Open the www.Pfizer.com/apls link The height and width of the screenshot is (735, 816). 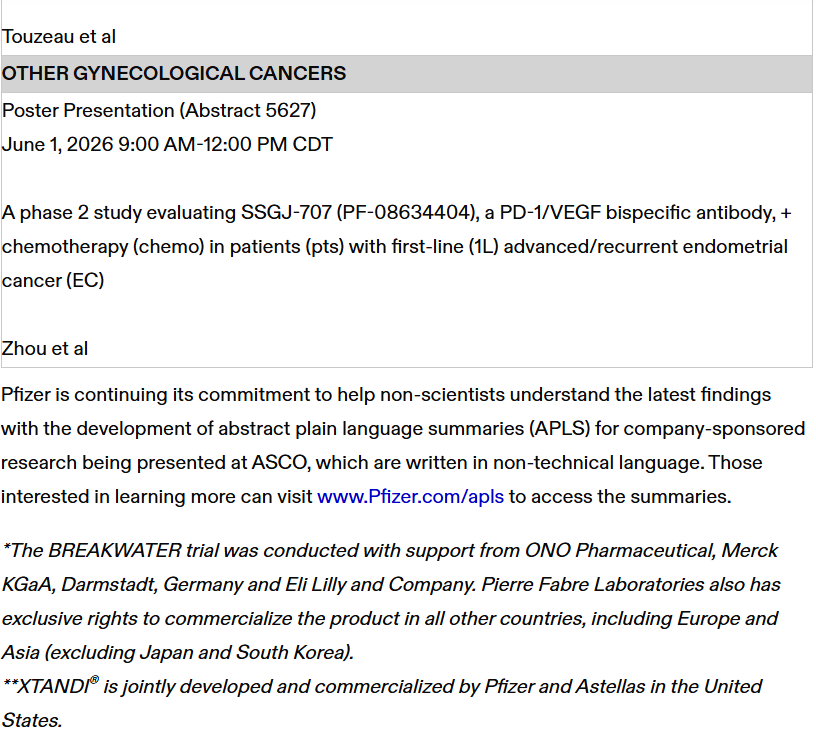pyautogui.click(x=410, y=497)
